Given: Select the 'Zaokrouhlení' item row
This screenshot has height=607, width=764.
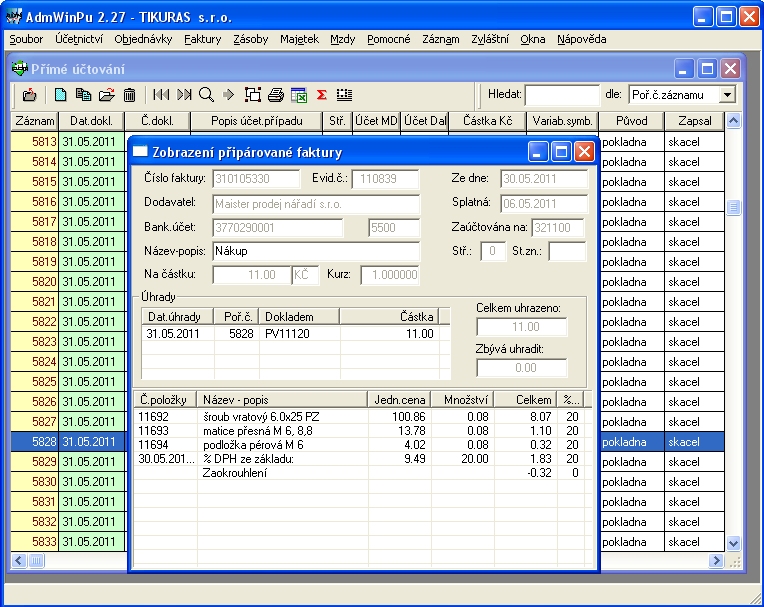Looking at the screenshot, I should tap(363, 473).
